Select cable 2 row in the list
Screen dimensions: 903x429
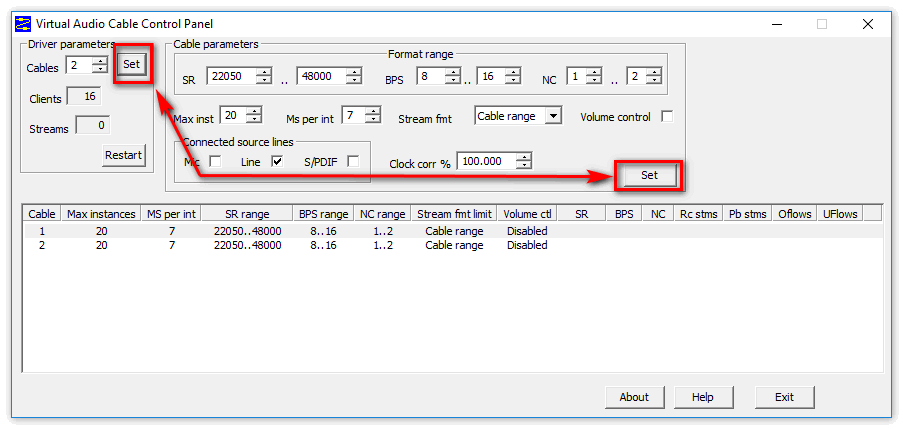pyautogui.click(x=453, y=245)
